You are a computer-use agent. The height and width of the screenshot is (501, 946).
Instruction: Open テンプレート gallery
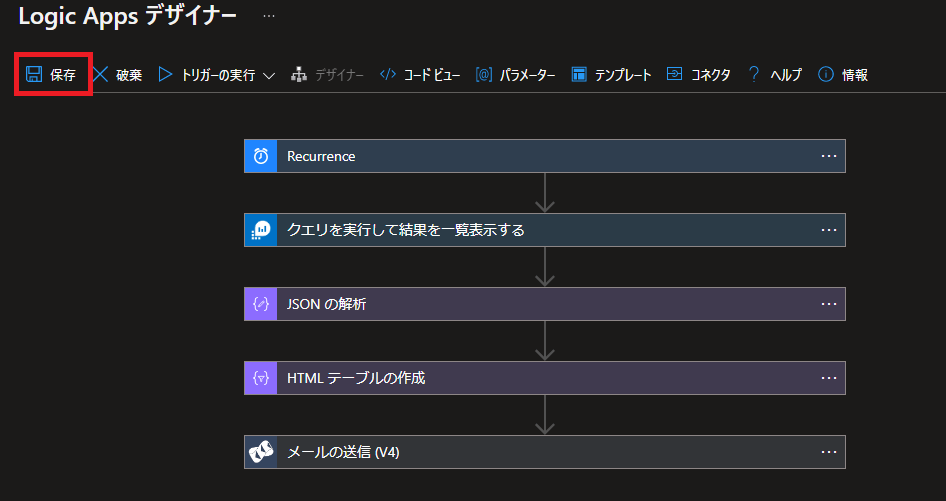(x=623, y=75)
